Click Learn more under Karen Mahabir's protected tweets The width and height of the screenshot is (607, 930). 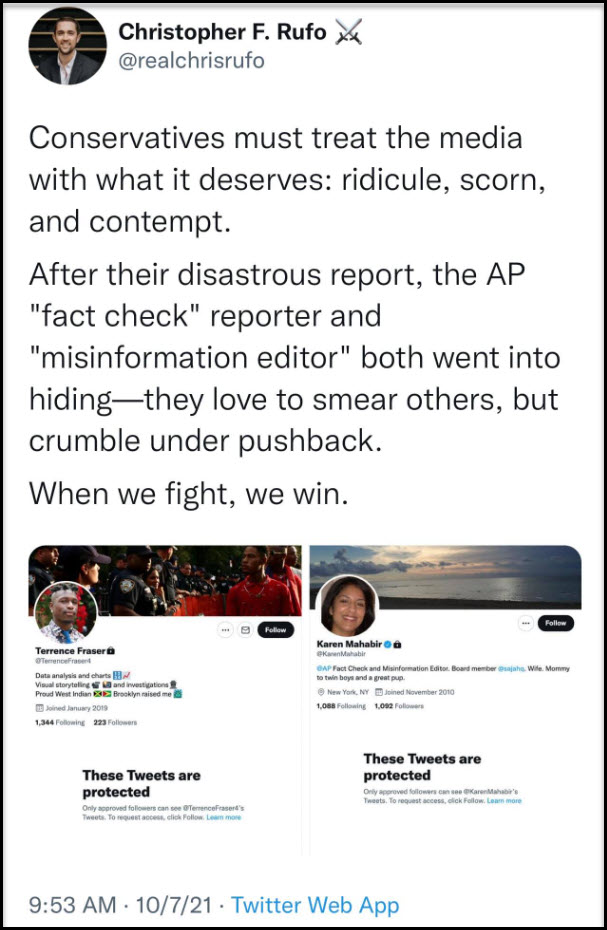point(504,801)
